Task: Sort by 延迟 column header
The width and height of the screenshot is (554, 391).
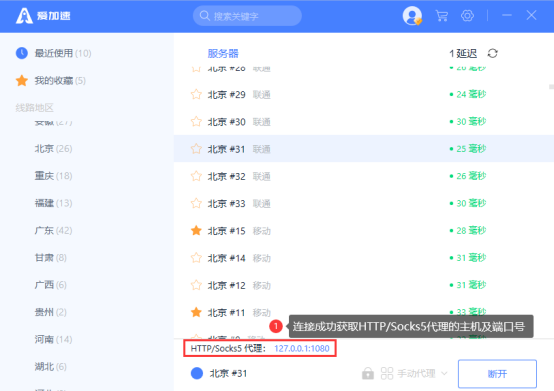Action: pyautogui.click(x=463, y=53)
